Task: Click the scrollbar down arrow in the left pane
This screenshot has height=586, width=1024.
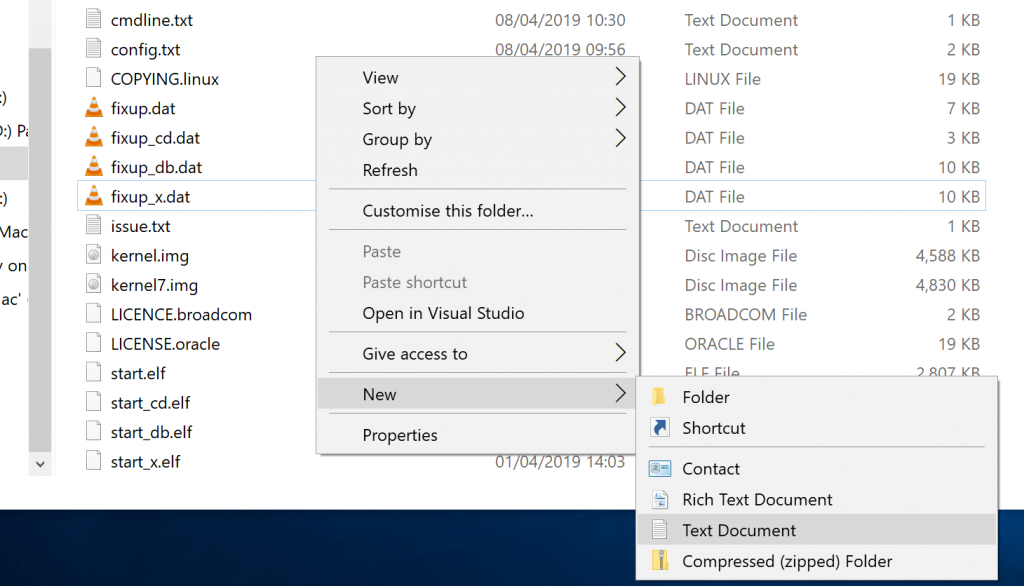Action: pos(40,464)
